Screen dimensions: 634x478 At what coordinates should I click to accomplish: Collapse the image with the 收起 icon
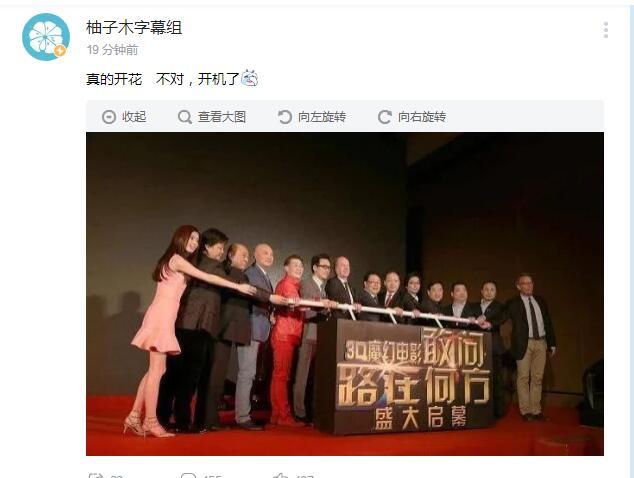tap(109, 117)
